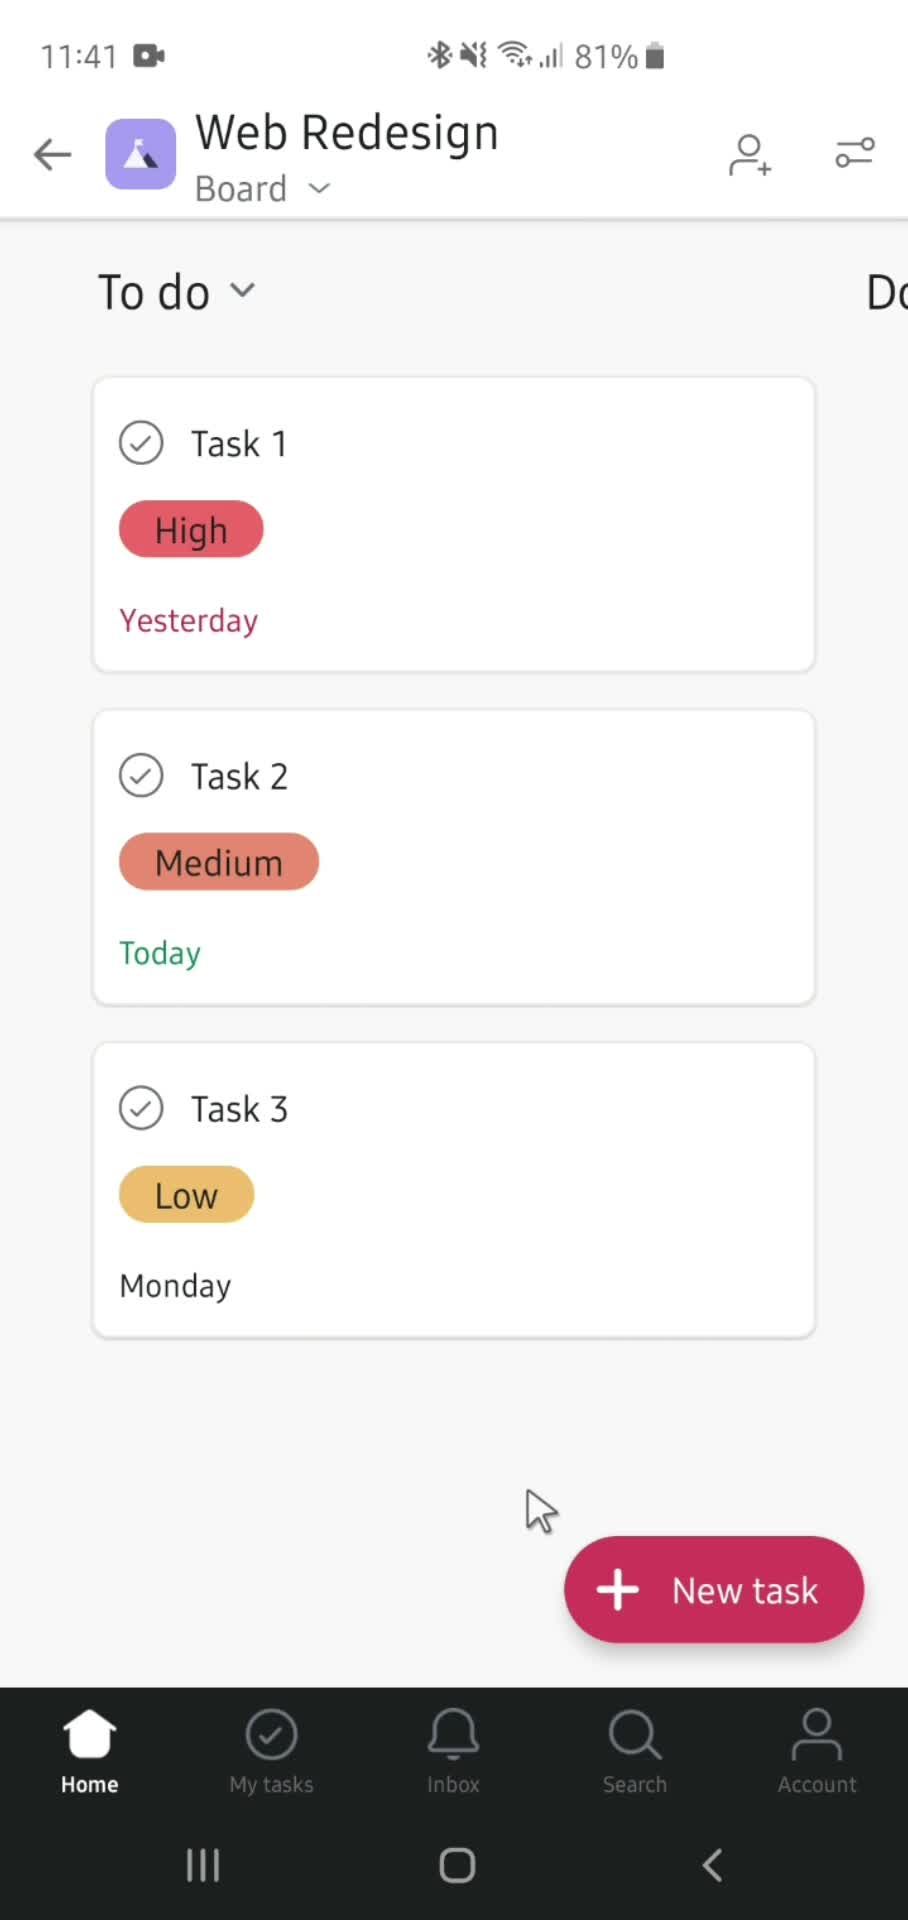Open the Account profile icon
Viewport: 908px width, 1920px height.
coord(817,1750)
